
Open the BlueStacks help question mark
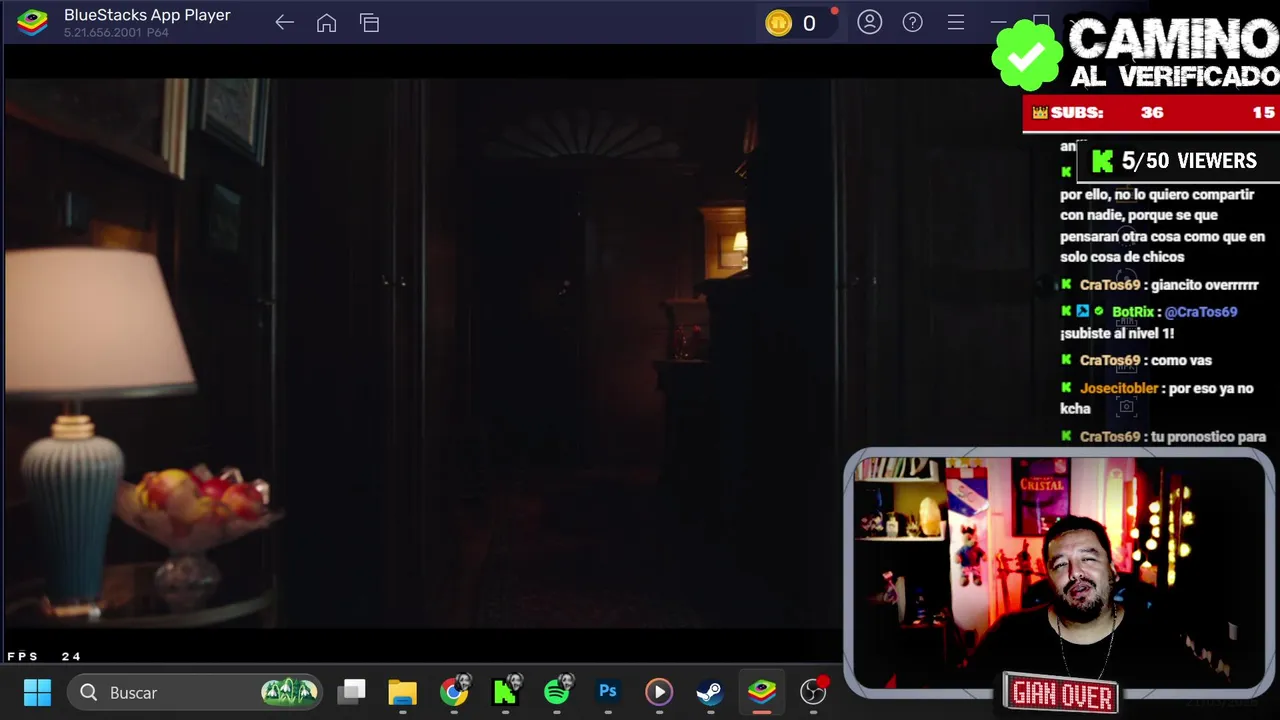pos(913,22)
